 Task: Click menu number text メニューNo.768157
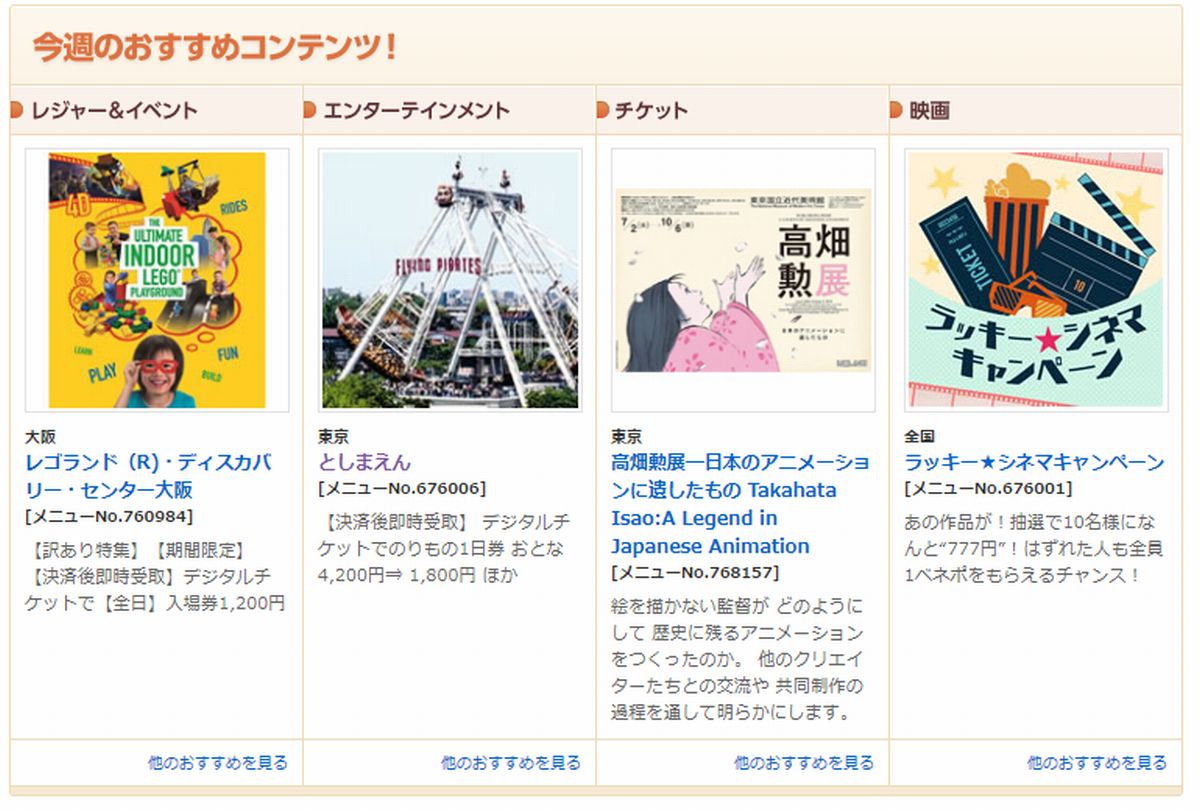coord(695,572)
